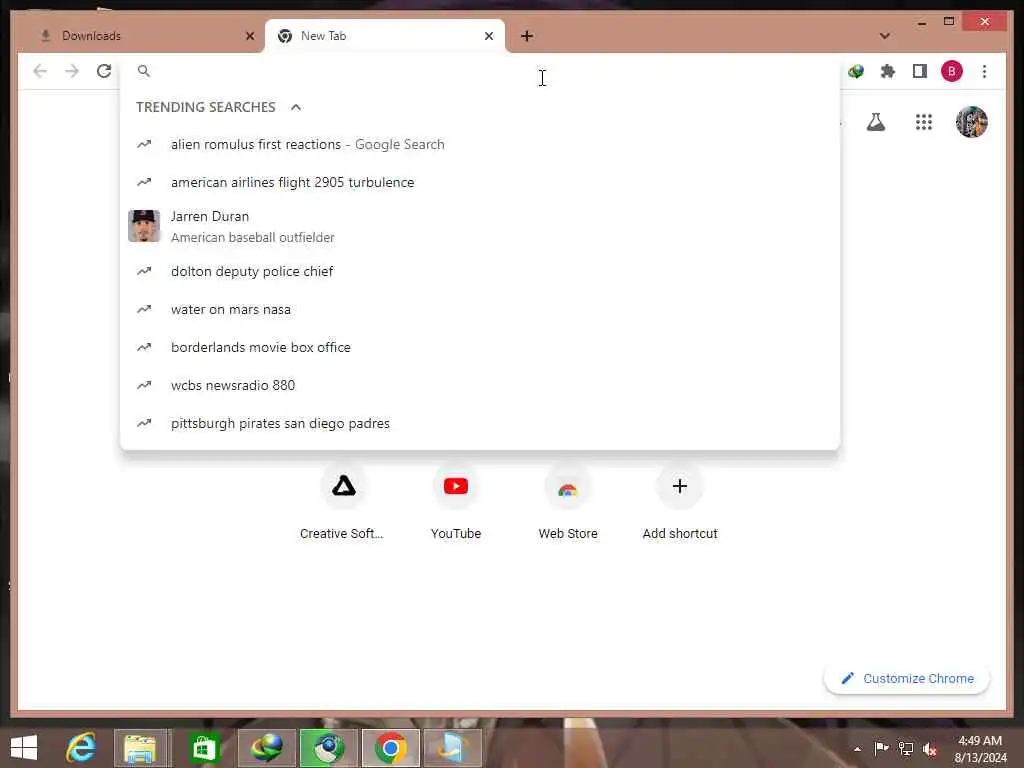Open the Chrome three-dot menu
The height and width of the screenshot is (768, 1024).
(984, 71)
